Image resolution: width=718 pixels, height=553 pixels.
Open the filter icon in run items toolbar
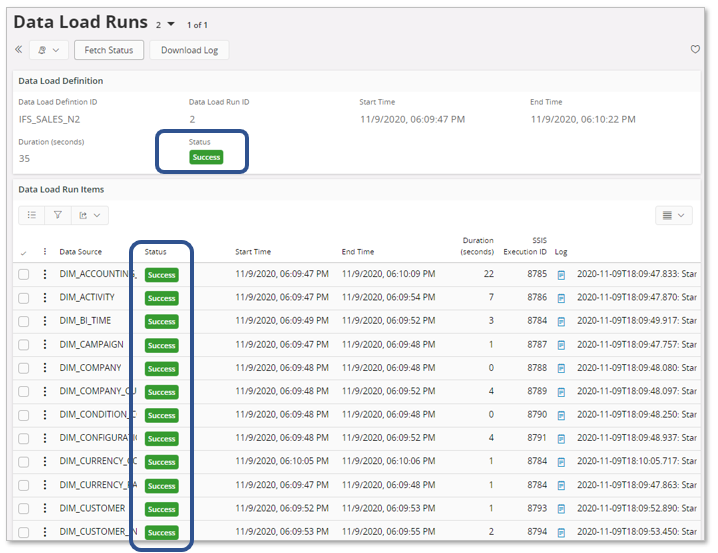click(57, 215)
